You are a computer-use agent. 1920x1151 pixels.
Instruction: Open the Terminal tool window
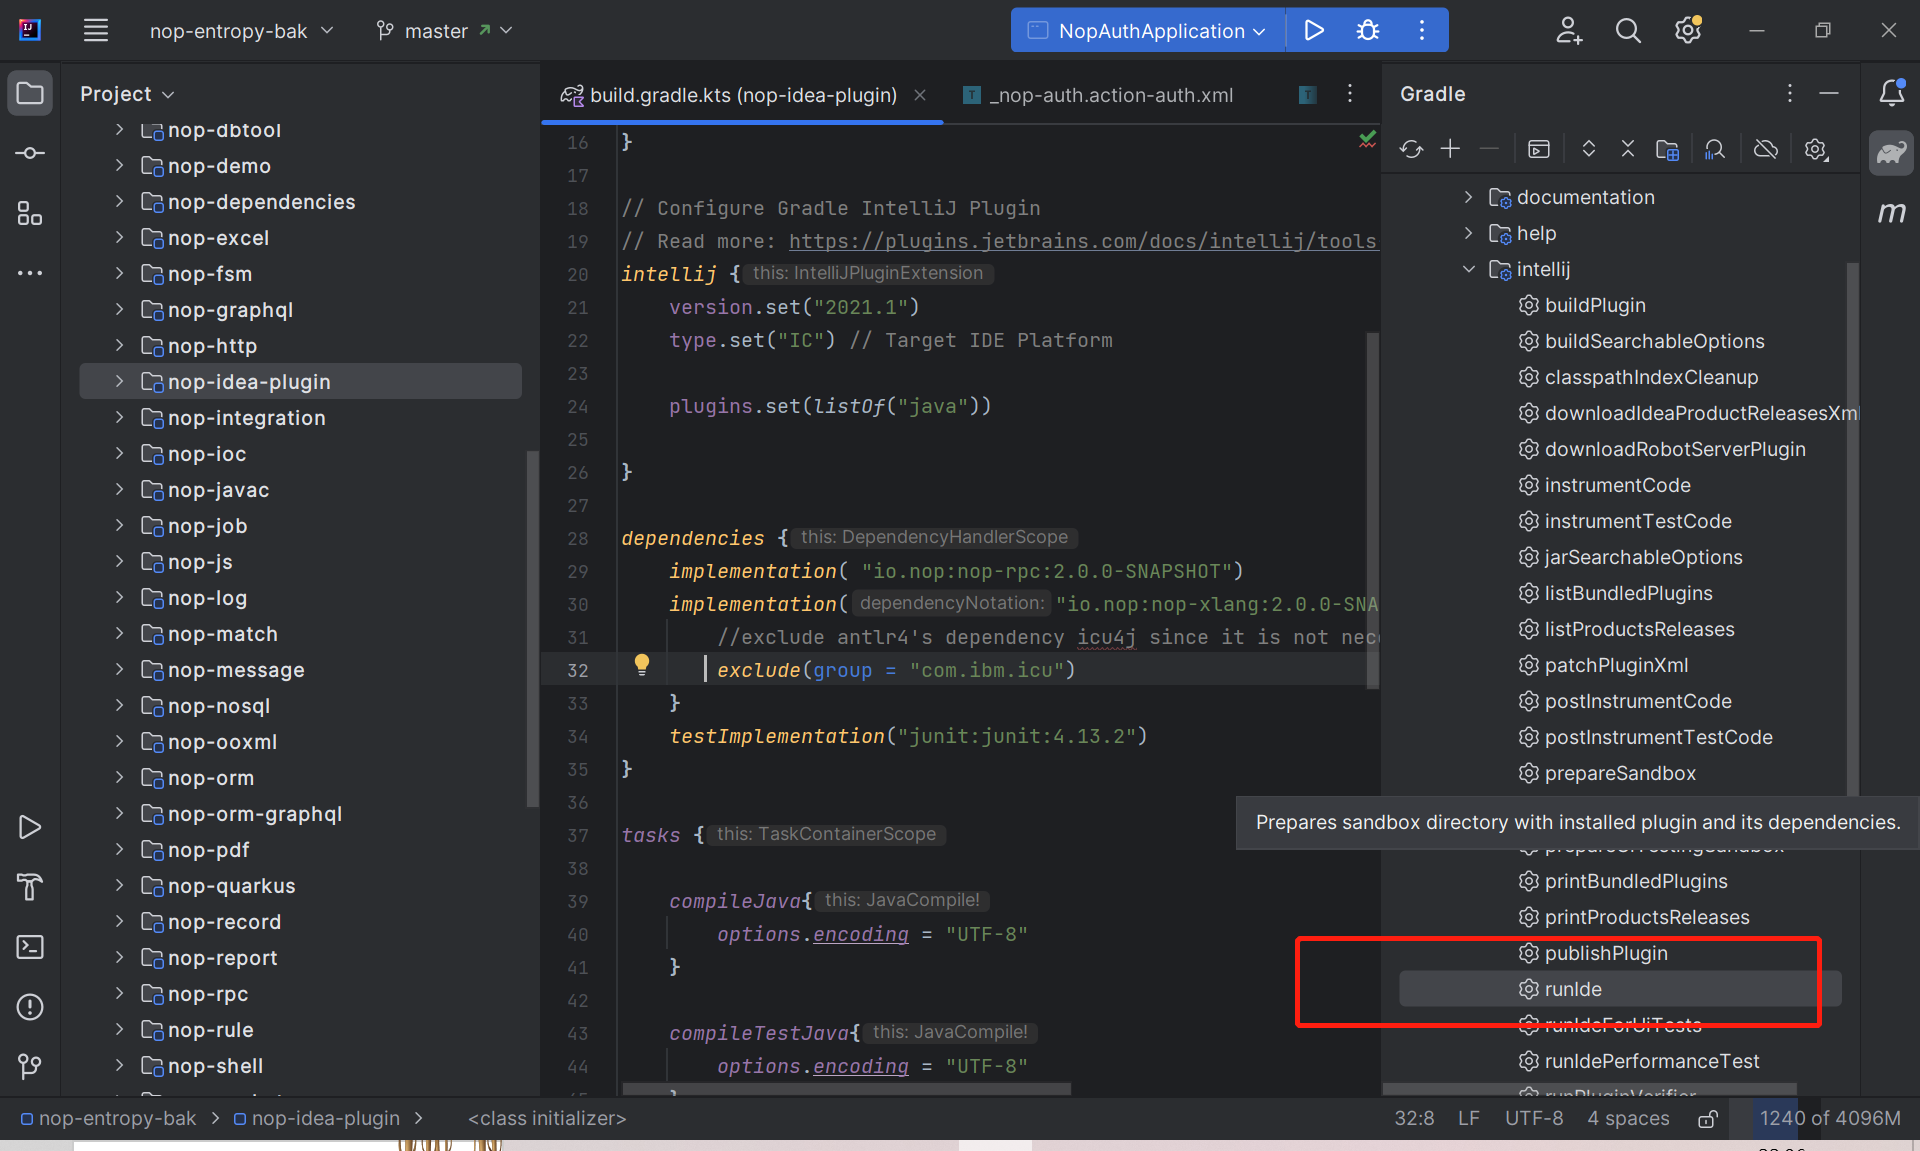30,947
